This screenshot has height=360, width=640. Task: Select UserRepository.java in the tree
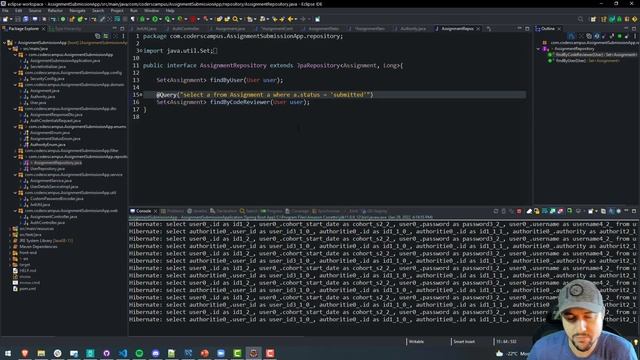47,169
